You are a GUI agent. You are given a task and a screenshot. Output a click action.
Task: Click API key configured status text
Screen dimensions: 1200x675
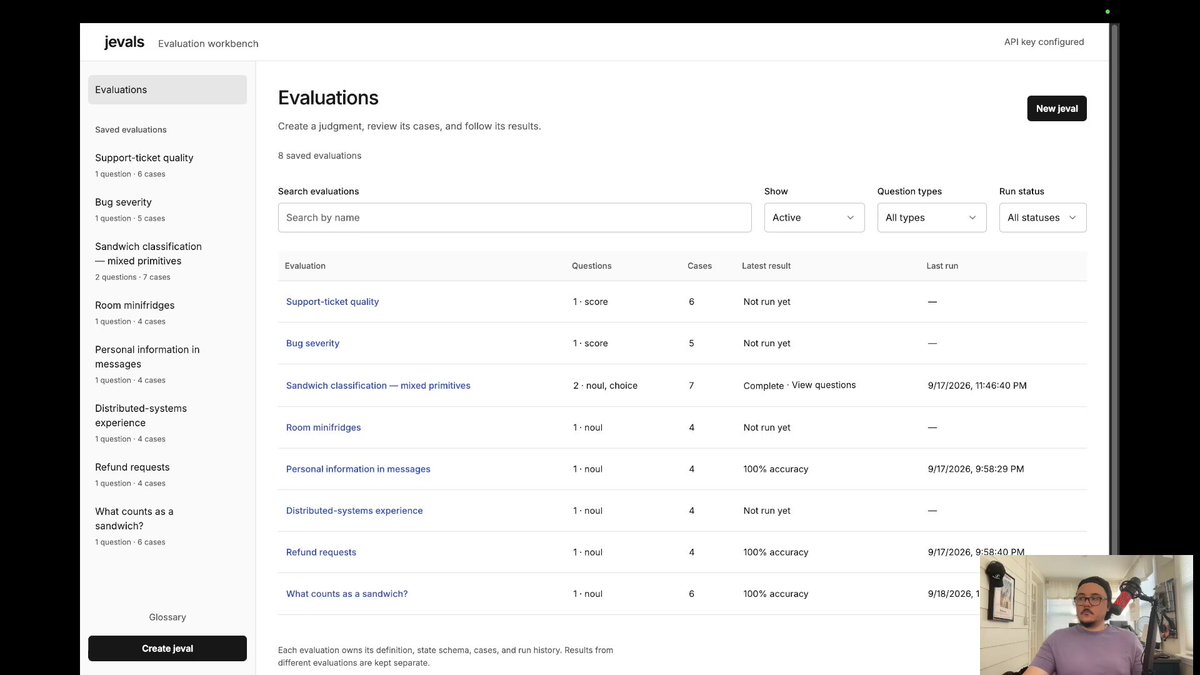click(1044, 42)
